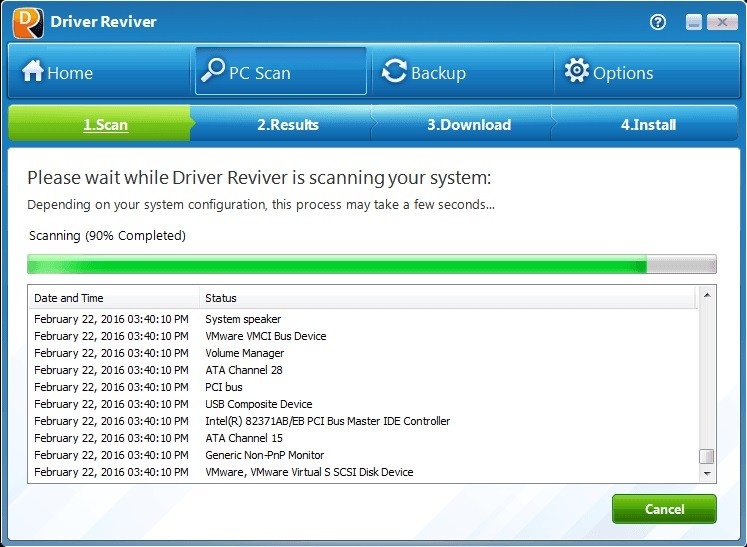Select the VMware VMCI Bus Device row
This screenshot has width=747, height=547.
pyautogui.click(x=363, y=336)
